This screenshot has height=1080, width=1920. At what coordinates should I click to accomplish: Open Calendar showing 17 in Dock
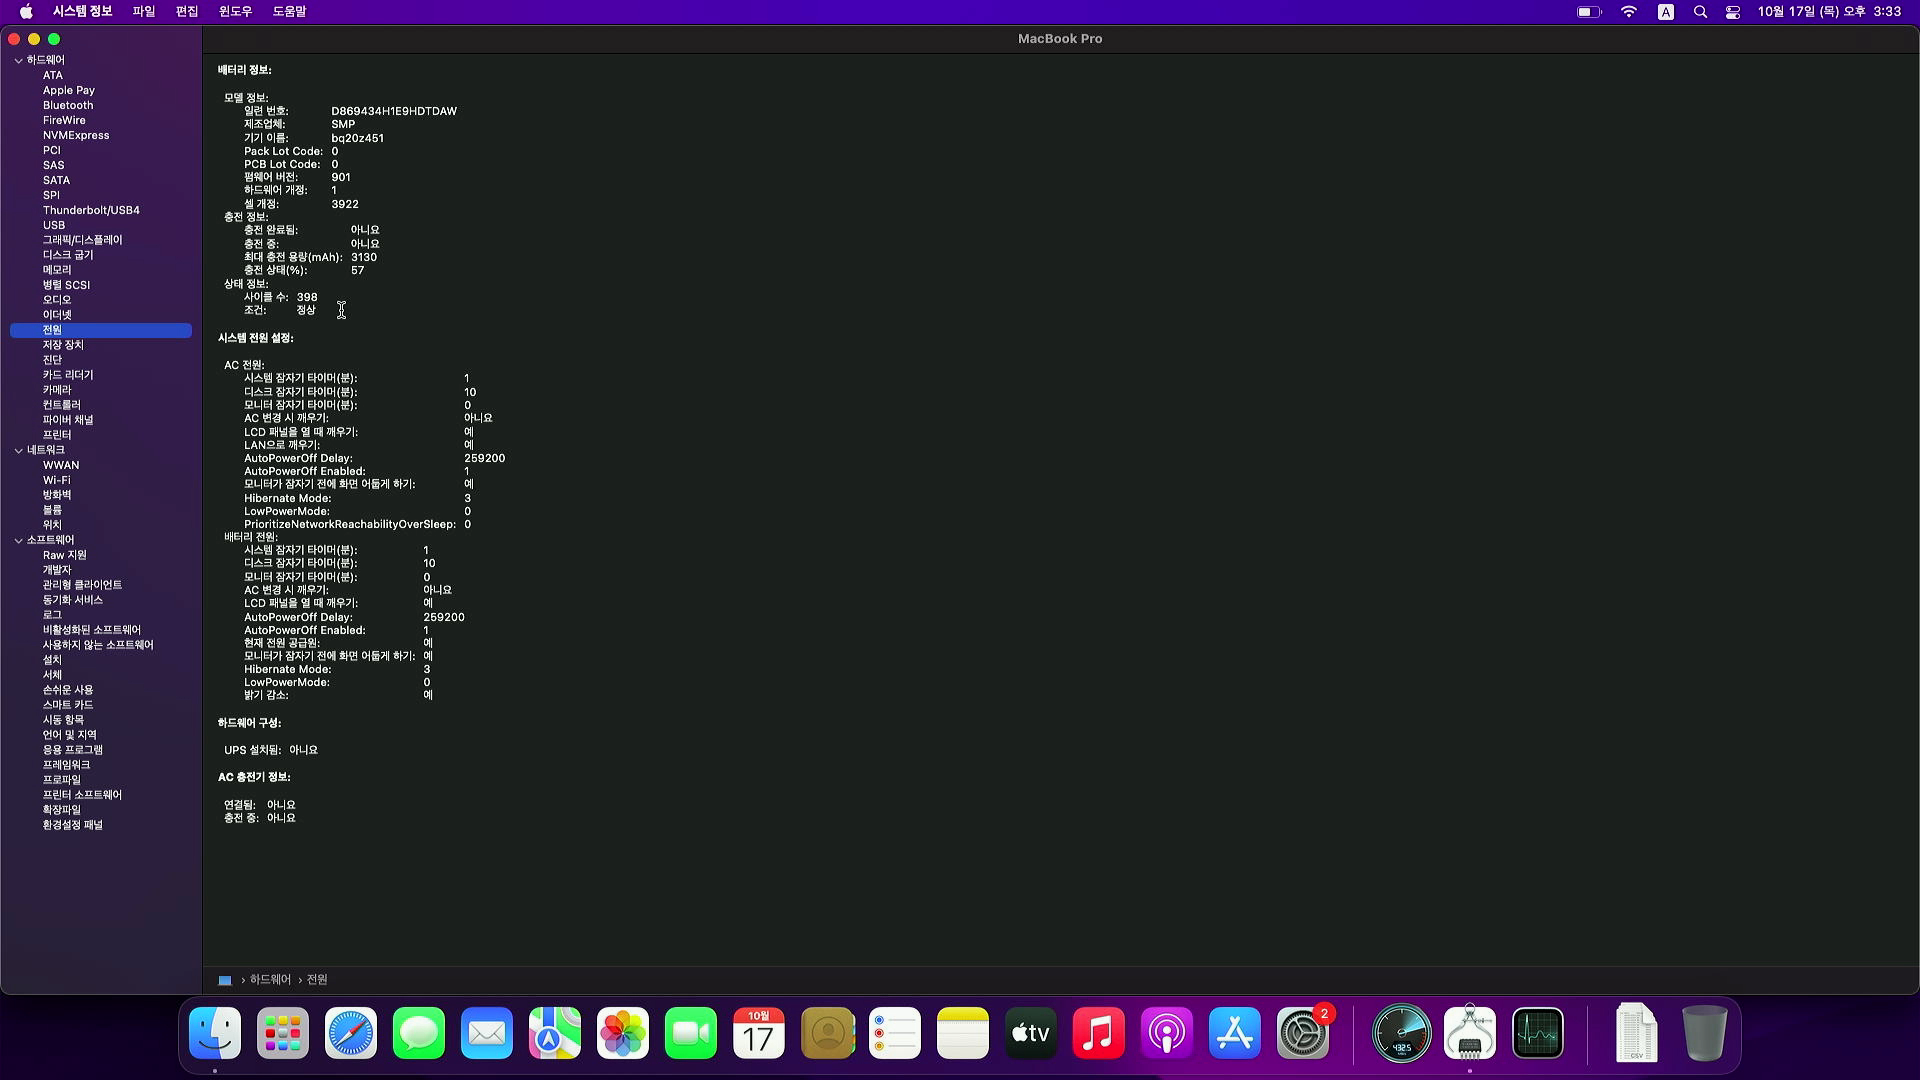[x=759, y=1033]
